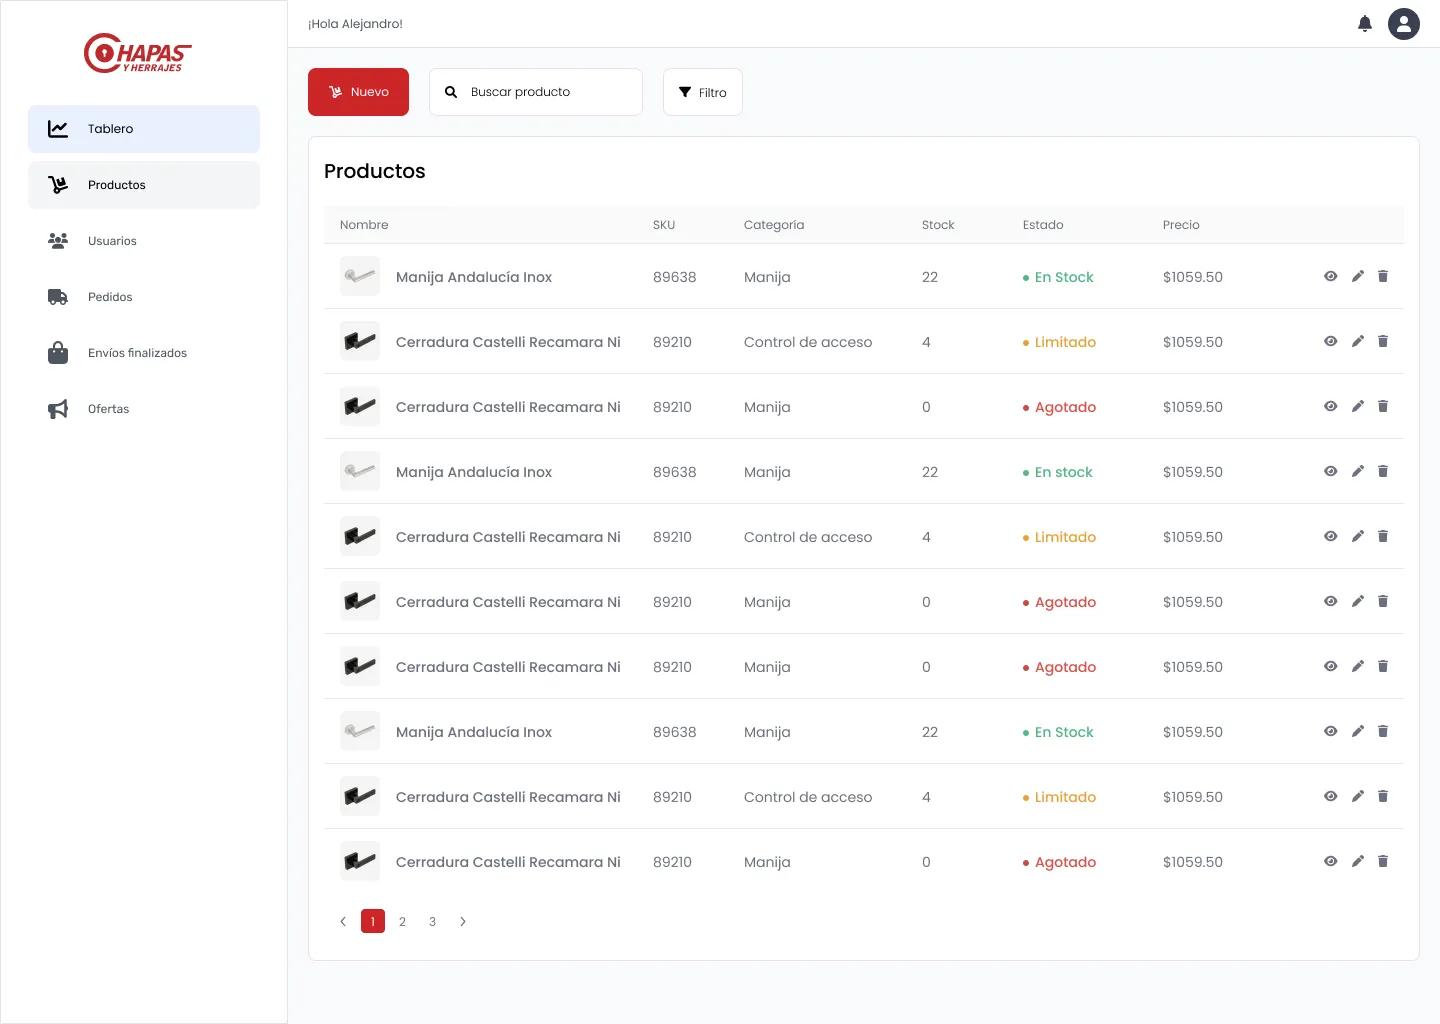
Task: Delete the first Cerradura Castelli Limitado row
Action: 1383,341
